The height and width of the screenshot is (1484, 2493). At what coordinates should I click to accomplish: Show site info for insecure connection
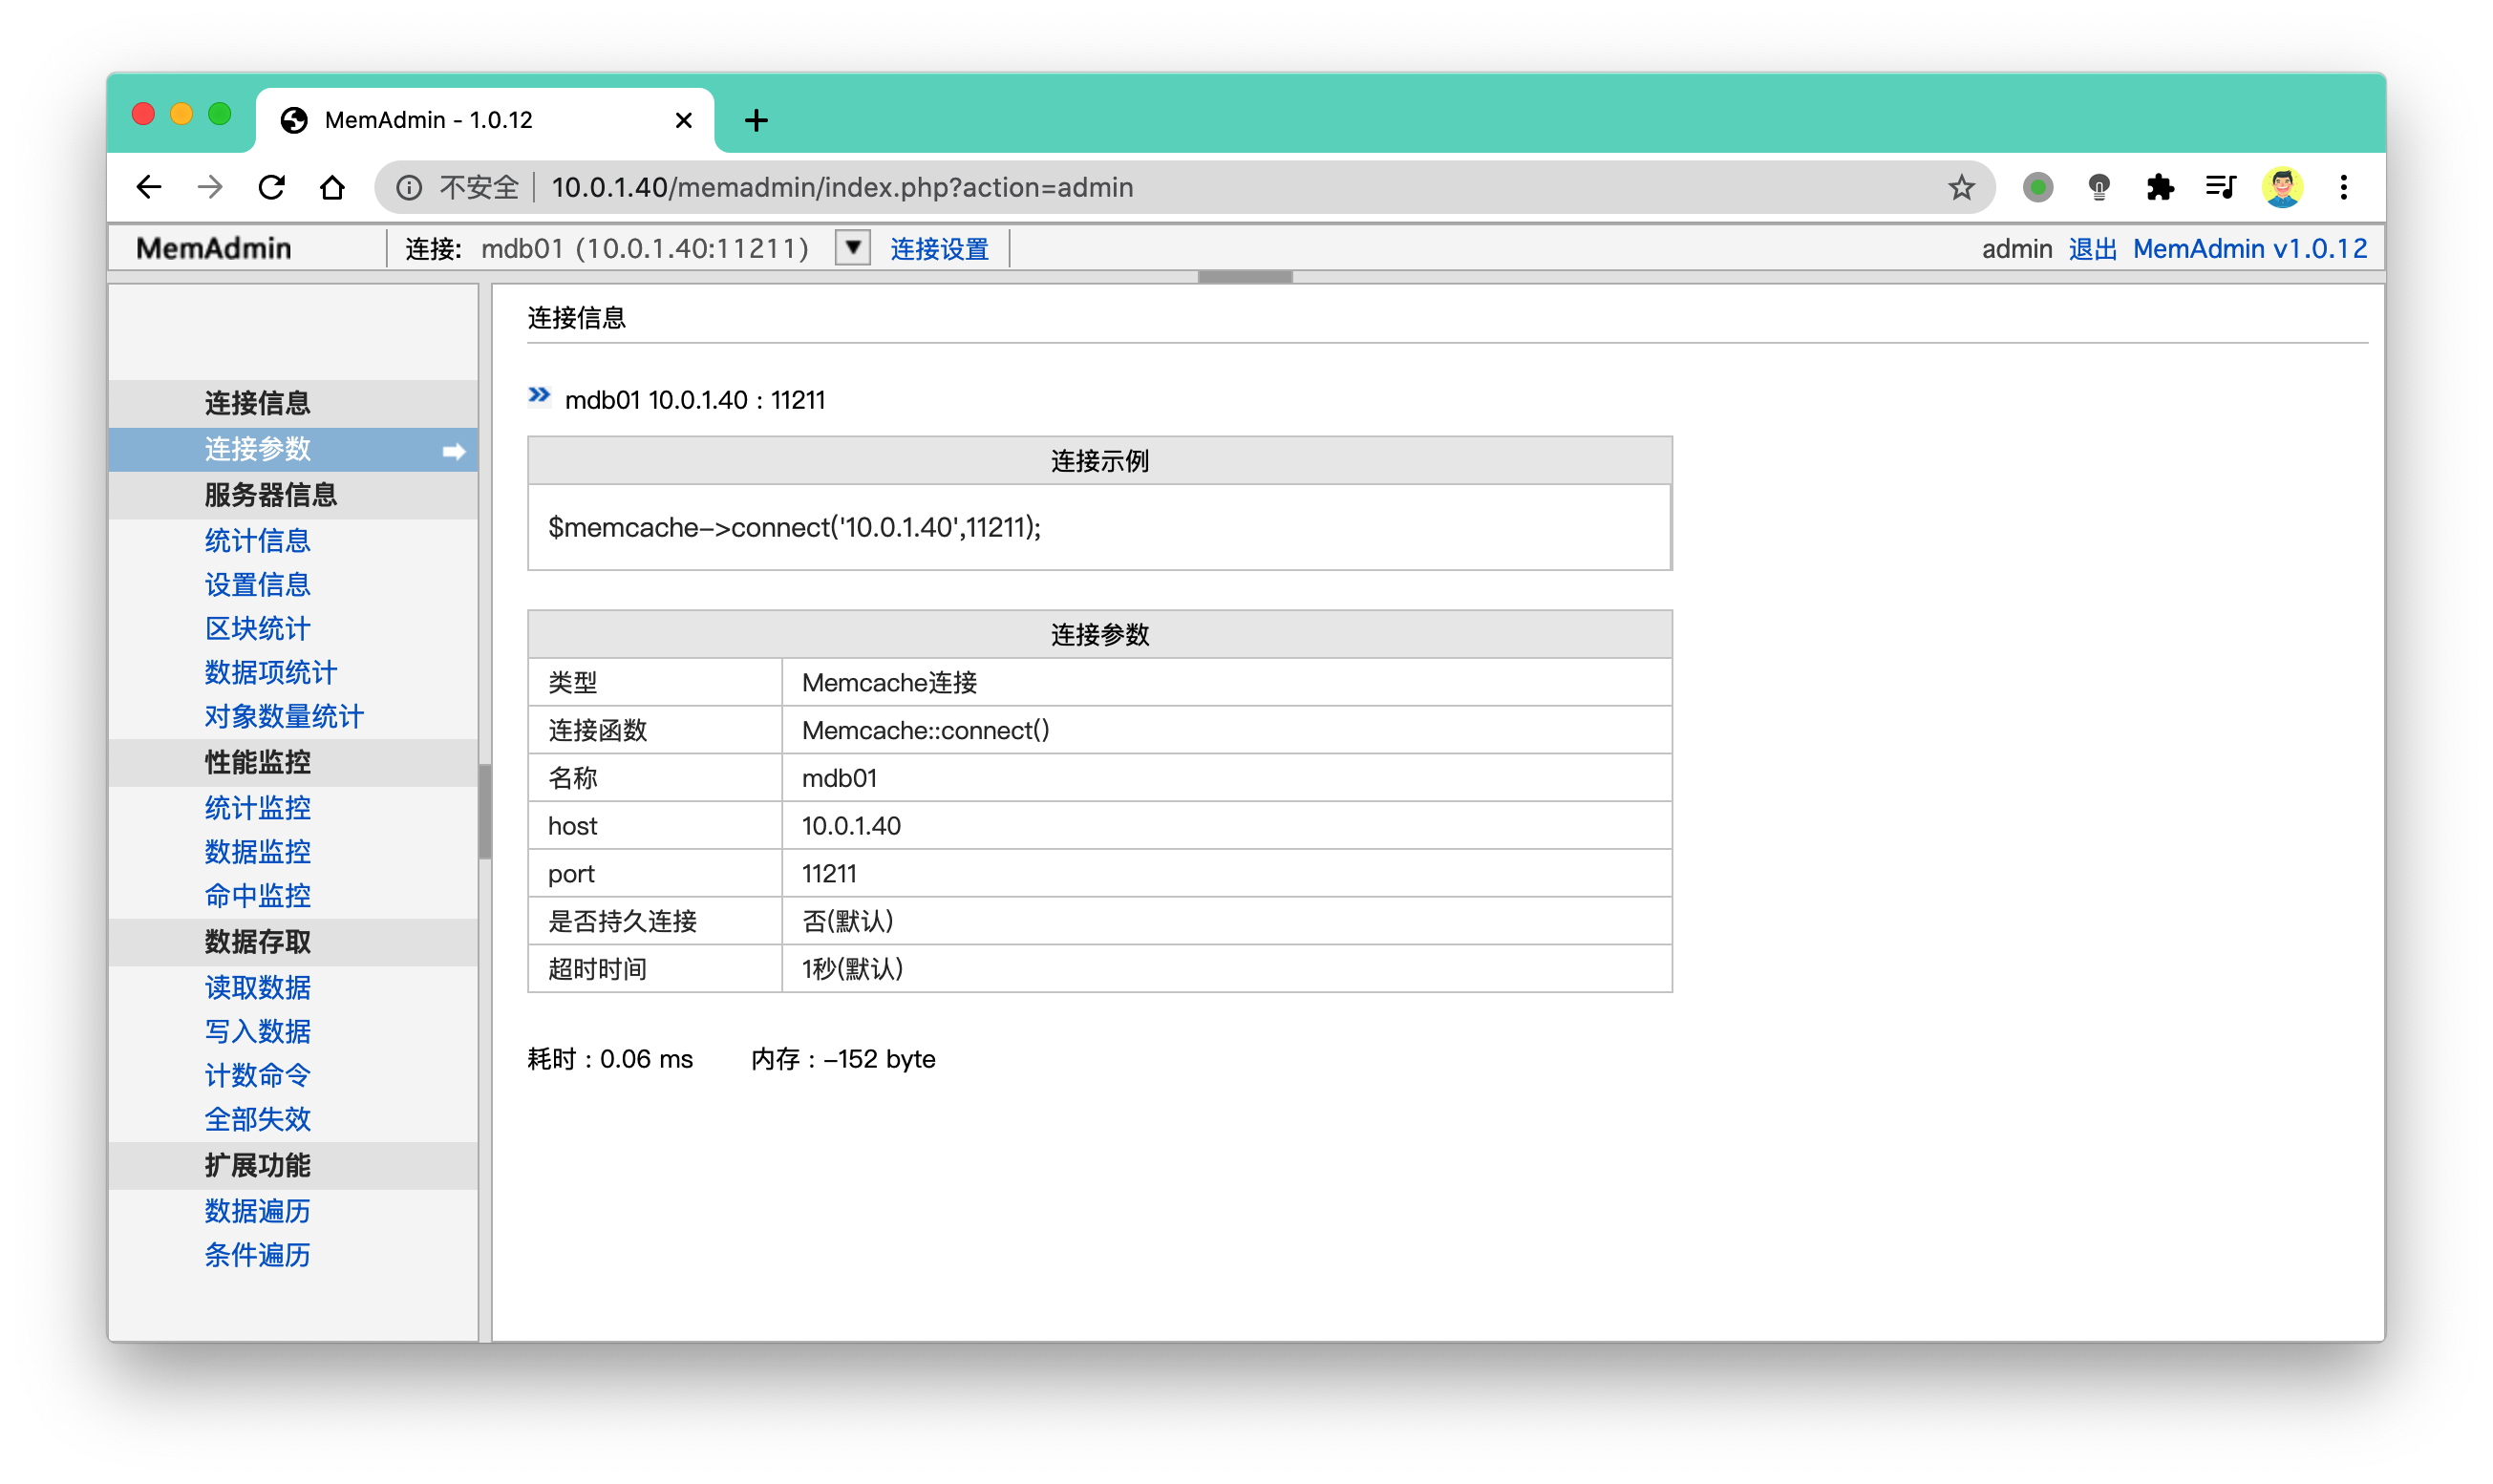409,187
